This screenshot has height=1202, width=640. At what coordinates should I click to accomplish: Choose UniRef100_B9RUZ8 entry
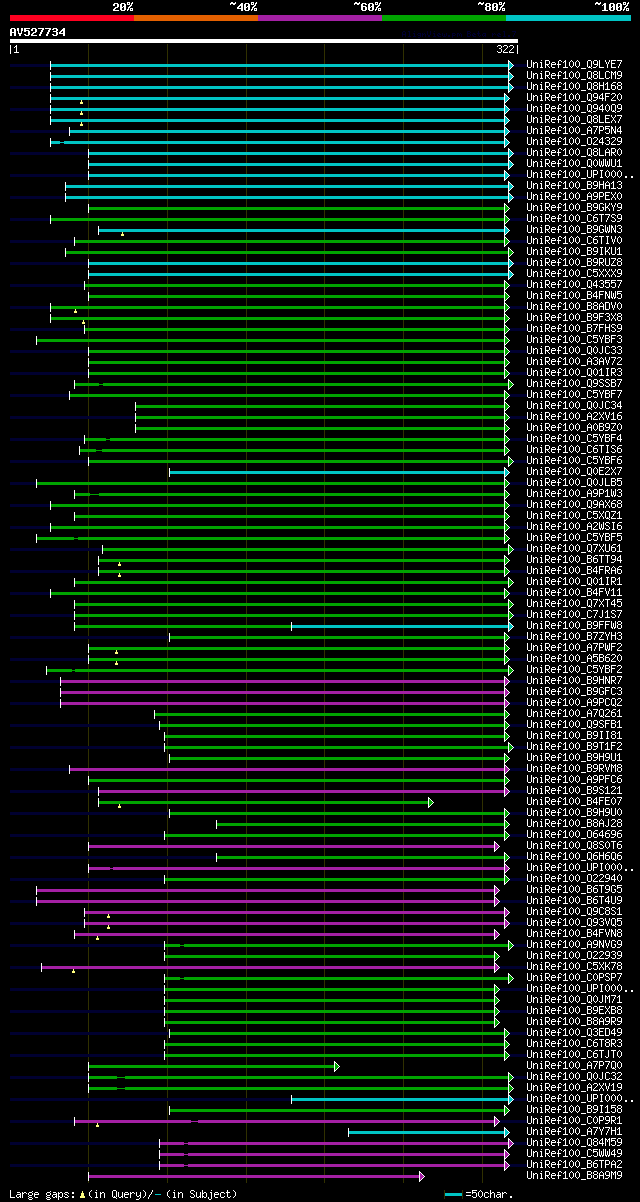coord(574,262)
